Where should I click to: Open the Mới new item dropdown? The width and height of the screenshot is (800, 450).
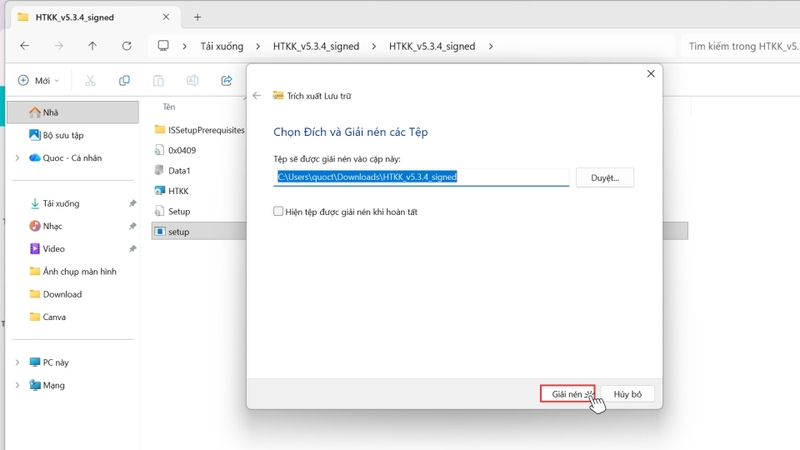tap(39, 81)
